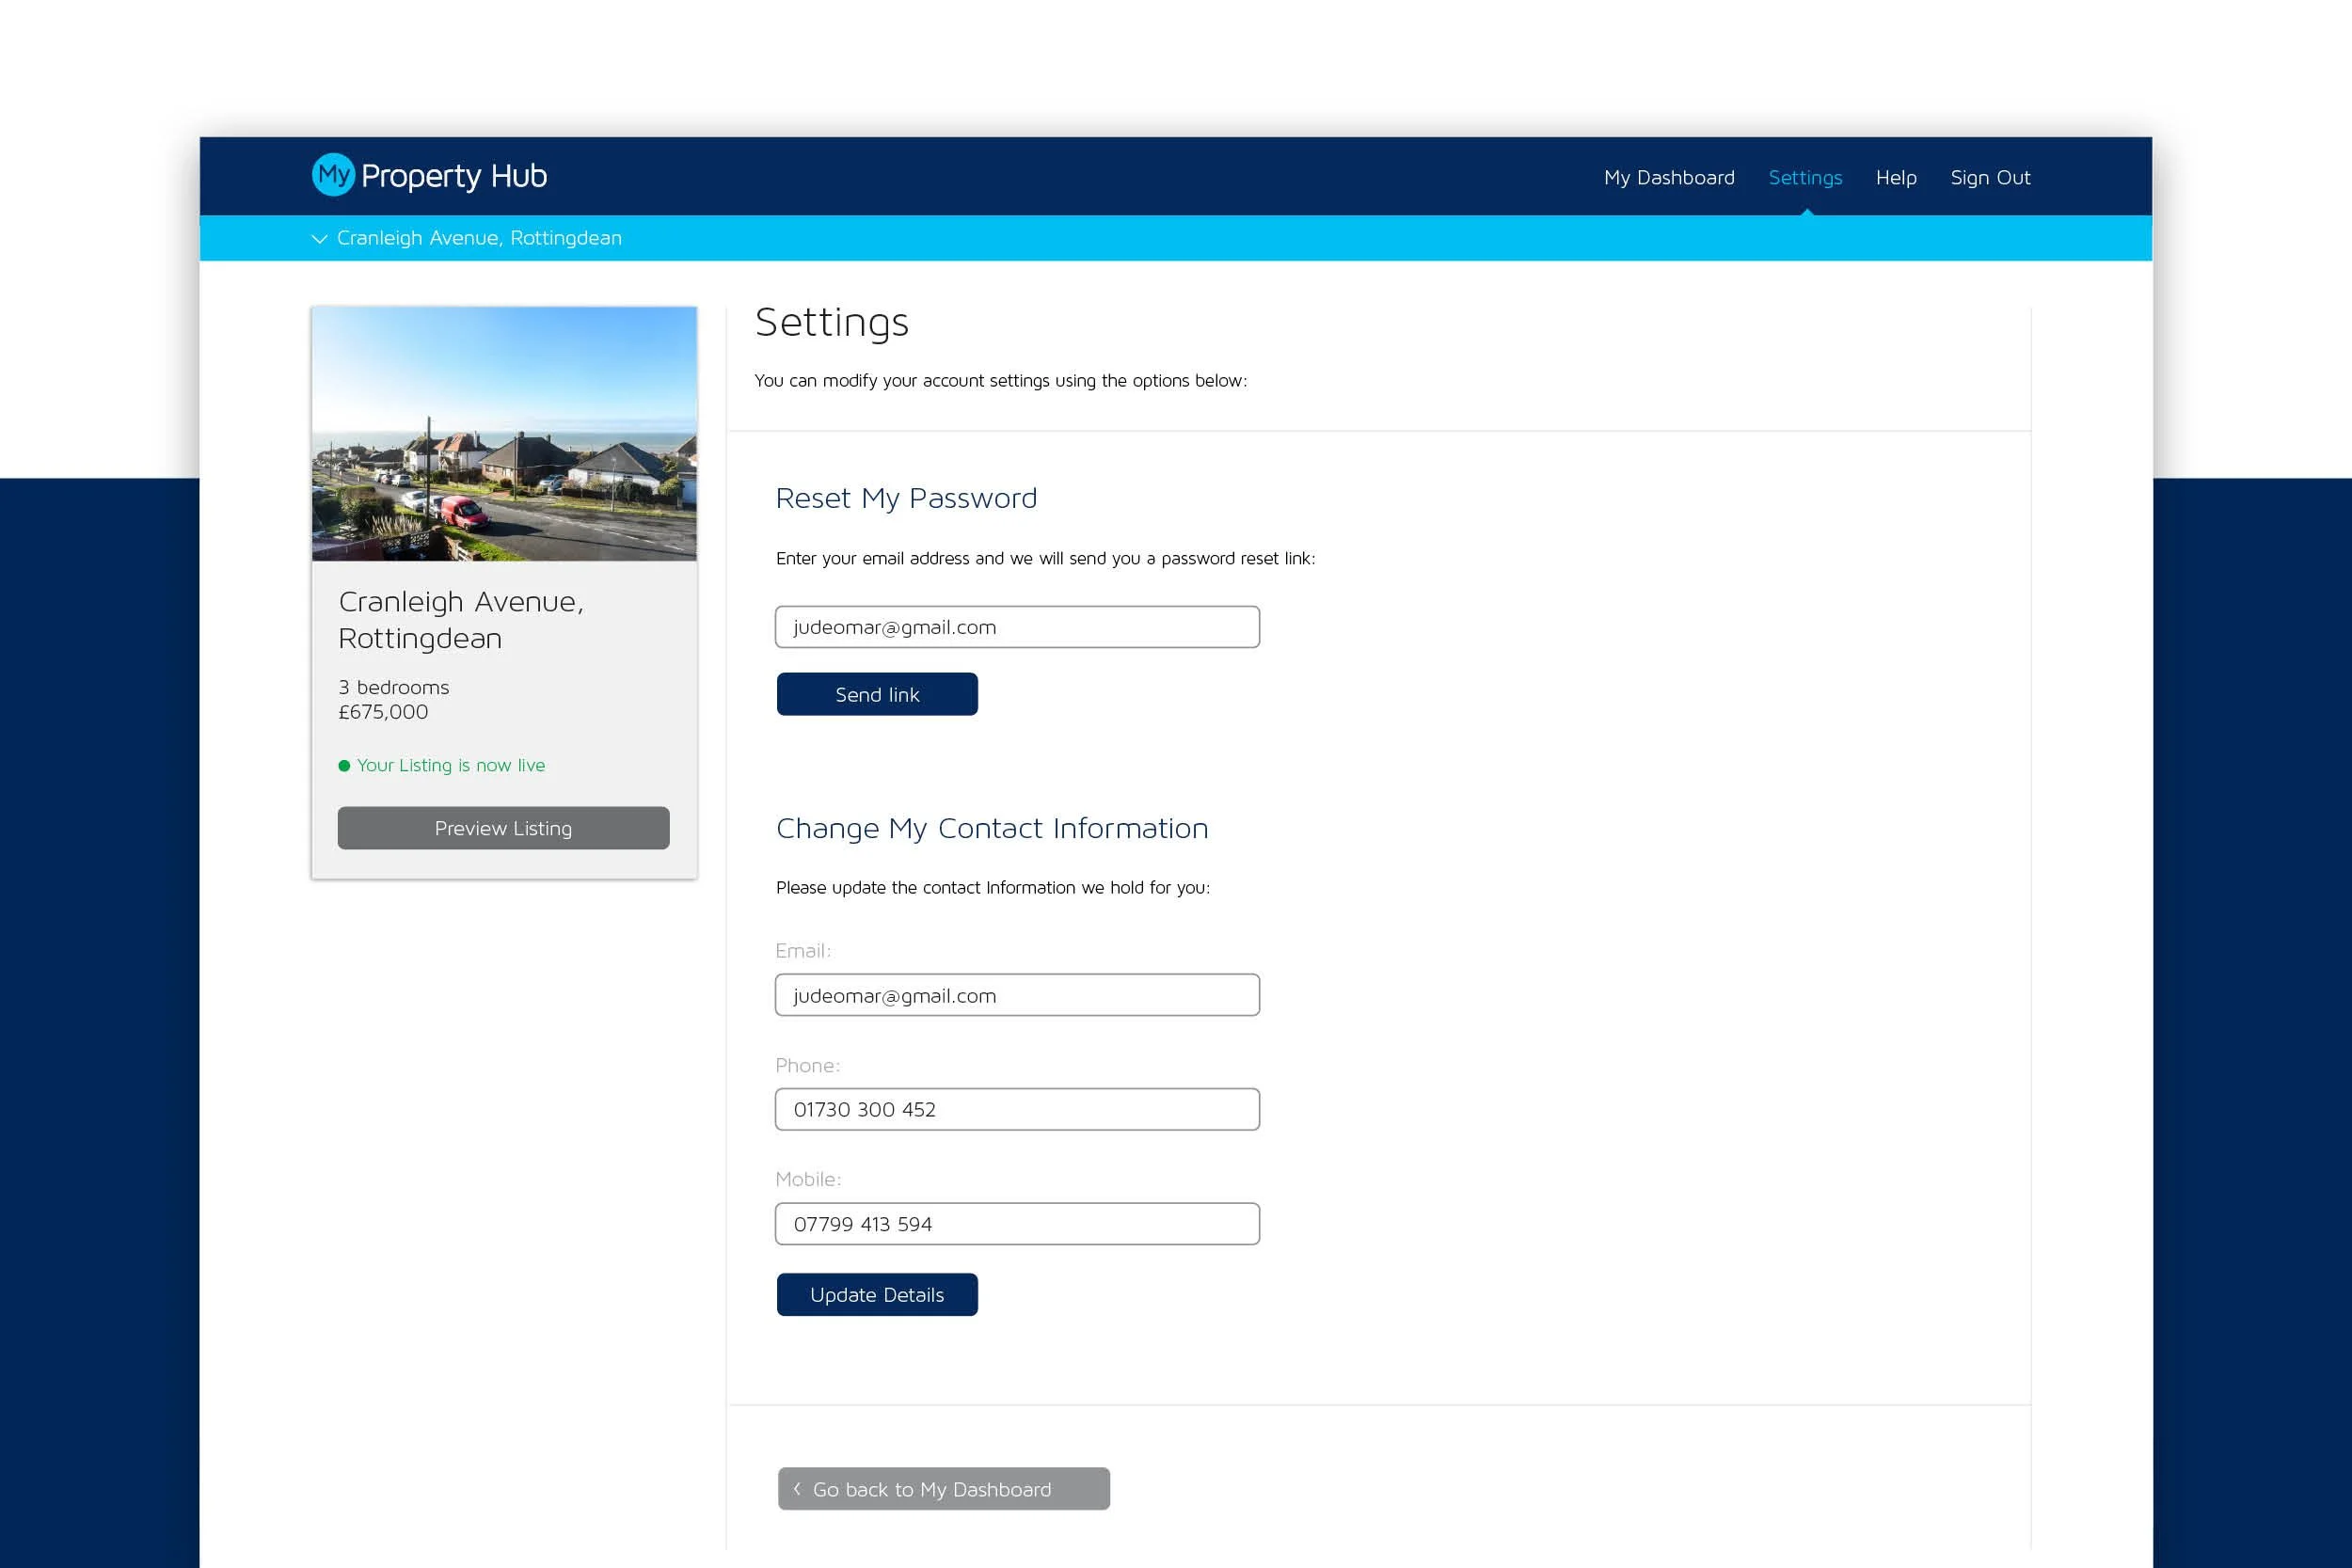
Task: Open the Cranleigh Avenue, Rottingdean property selector
Action: coord(467,238)
